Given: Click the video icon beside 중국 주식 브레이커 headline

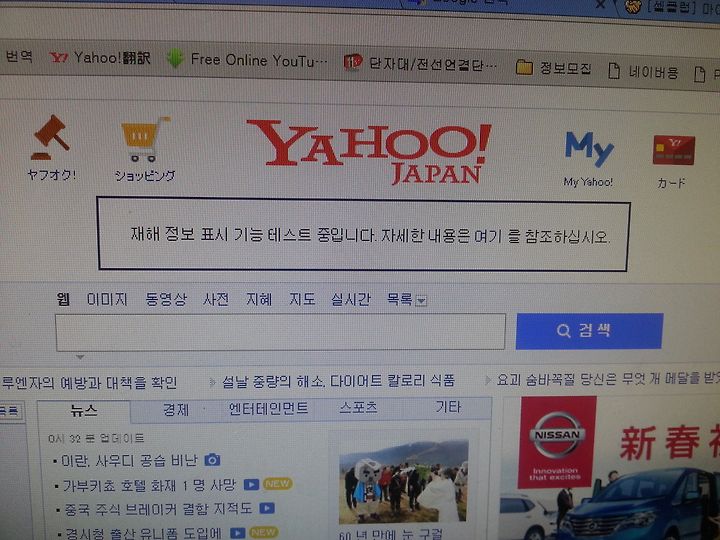Looking at the screenshot, I should tap(267, 508).
